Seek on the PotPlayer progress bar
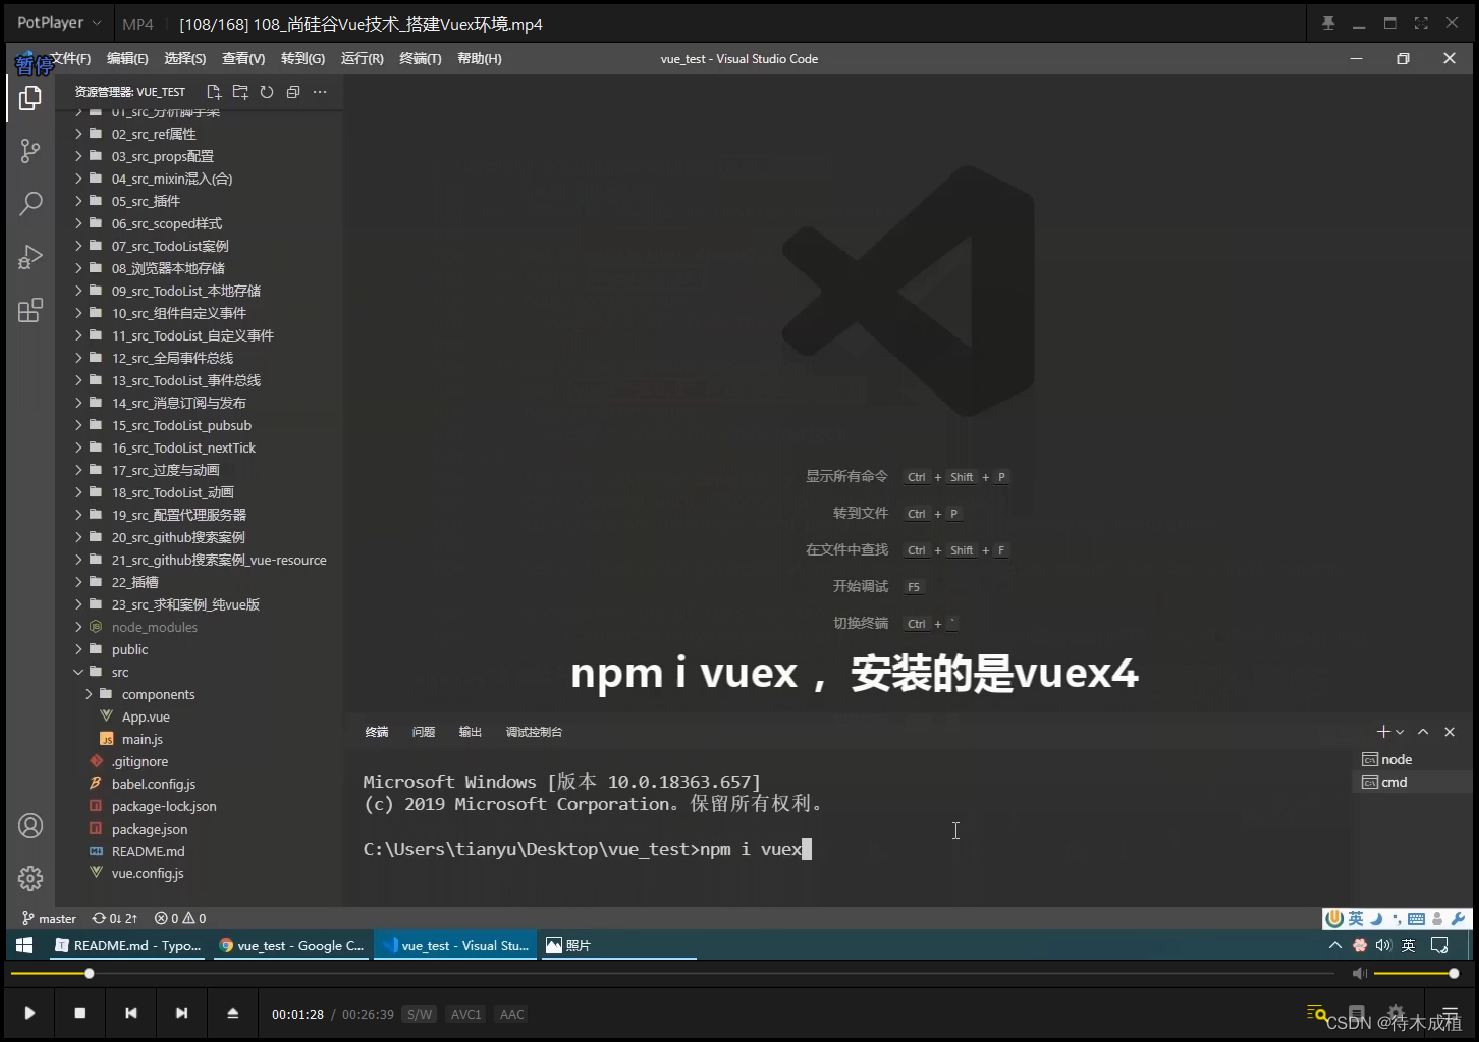This screenshot has width=1479, height=1042. click(x=672, y=973)
